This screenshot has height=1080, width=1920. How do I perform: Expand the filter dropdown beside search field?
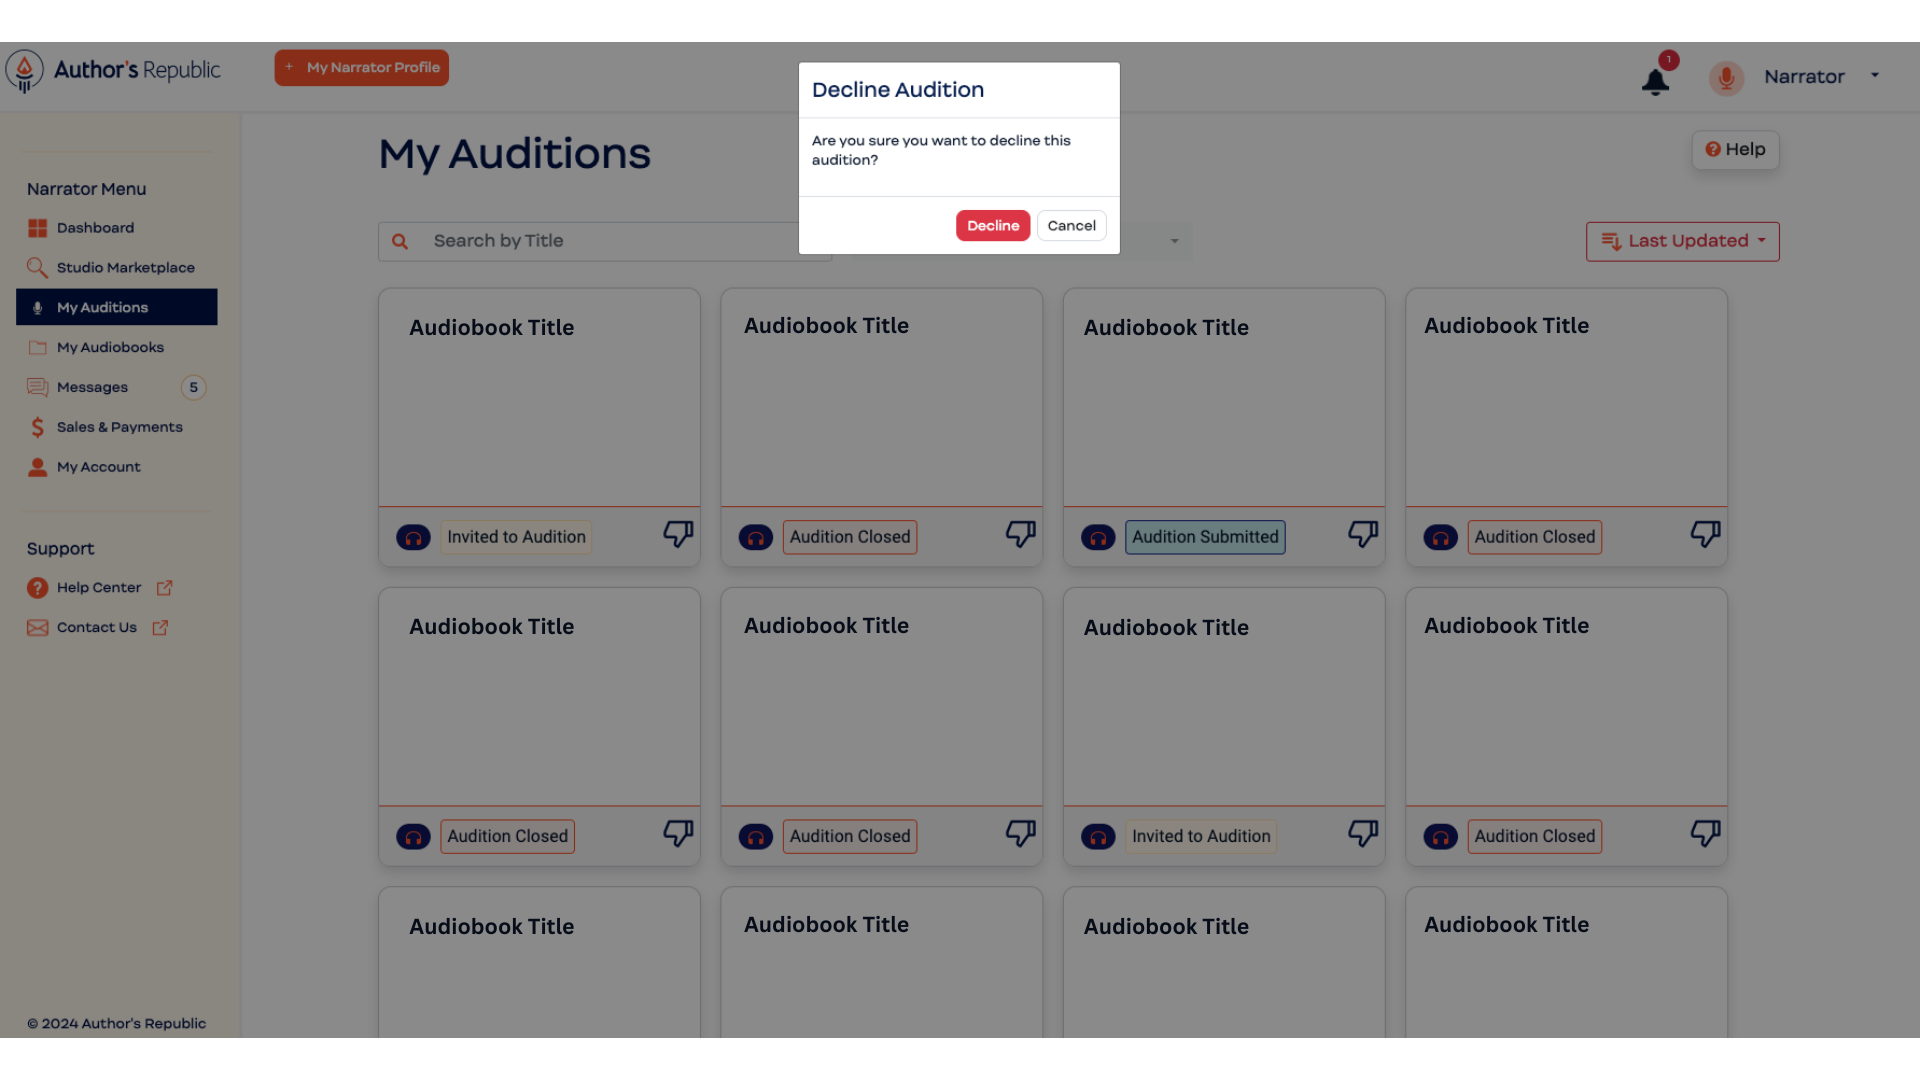pyautogui.click(x=1174, y=241)
